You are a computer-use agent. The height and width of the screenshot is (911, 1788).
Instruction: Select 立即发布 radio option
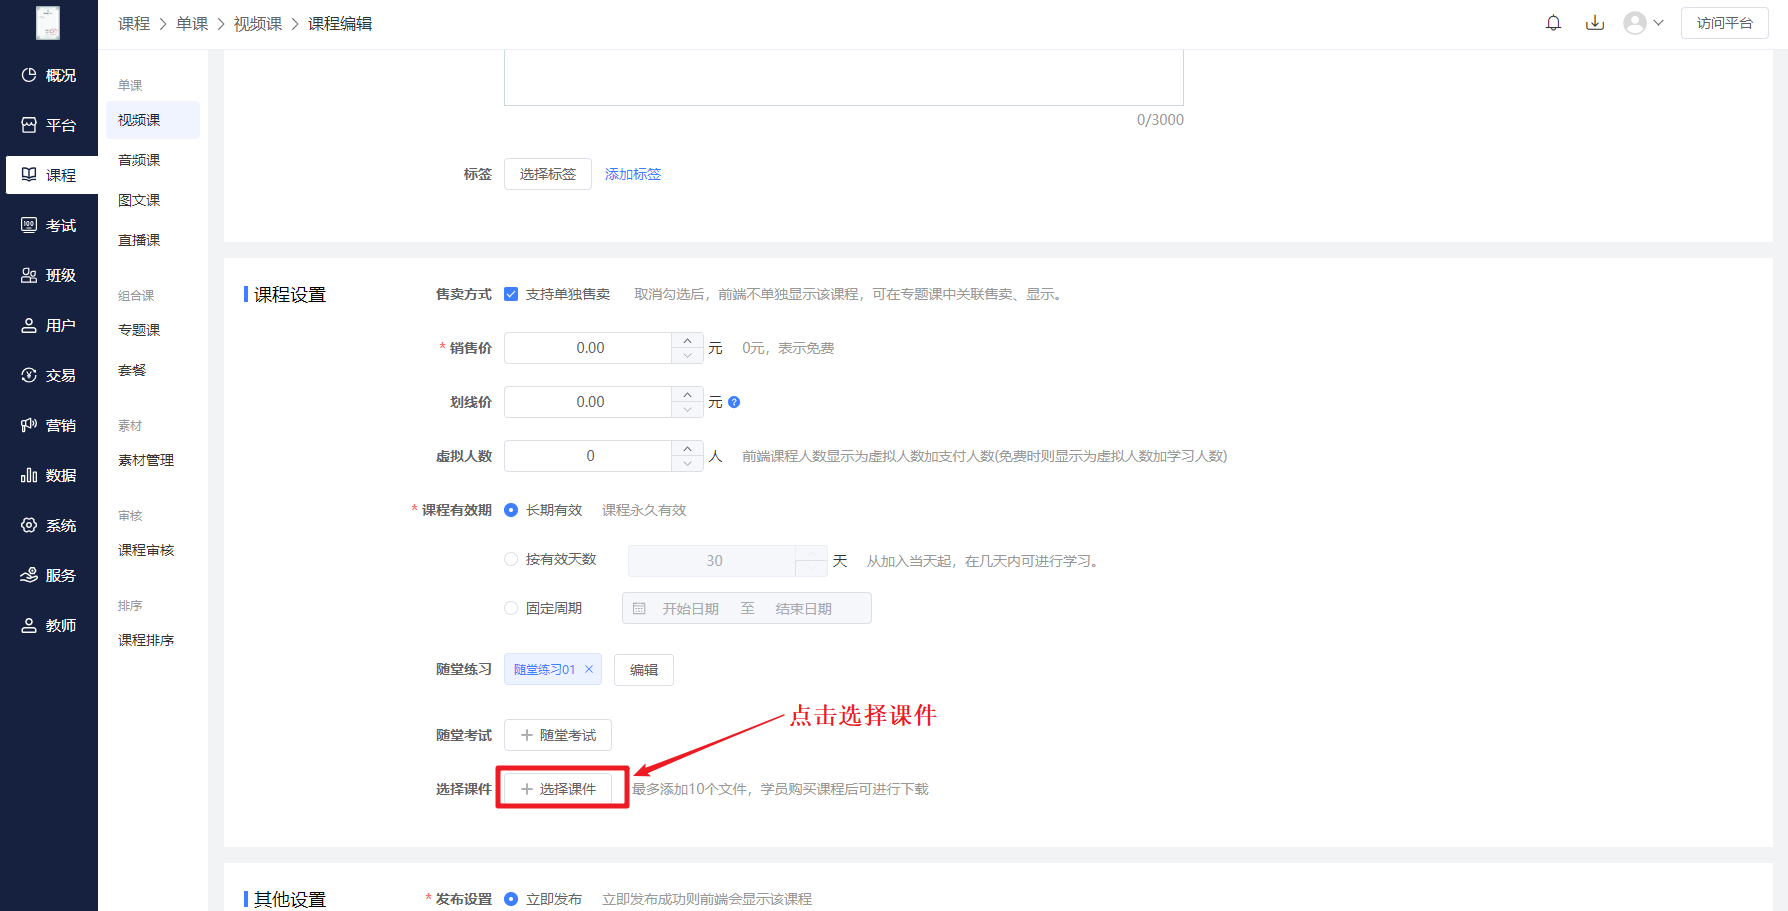click(x=511, y=899)
